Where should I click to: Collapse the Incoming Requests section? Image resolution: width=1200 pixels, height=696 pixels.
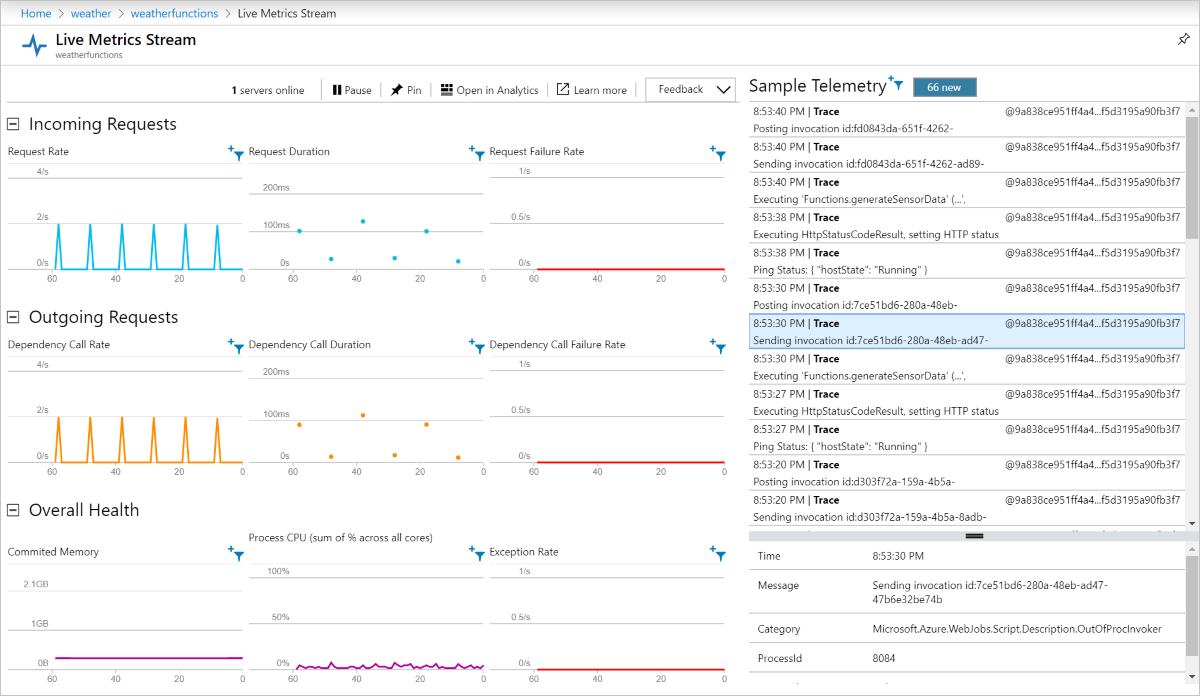(11, 124)
